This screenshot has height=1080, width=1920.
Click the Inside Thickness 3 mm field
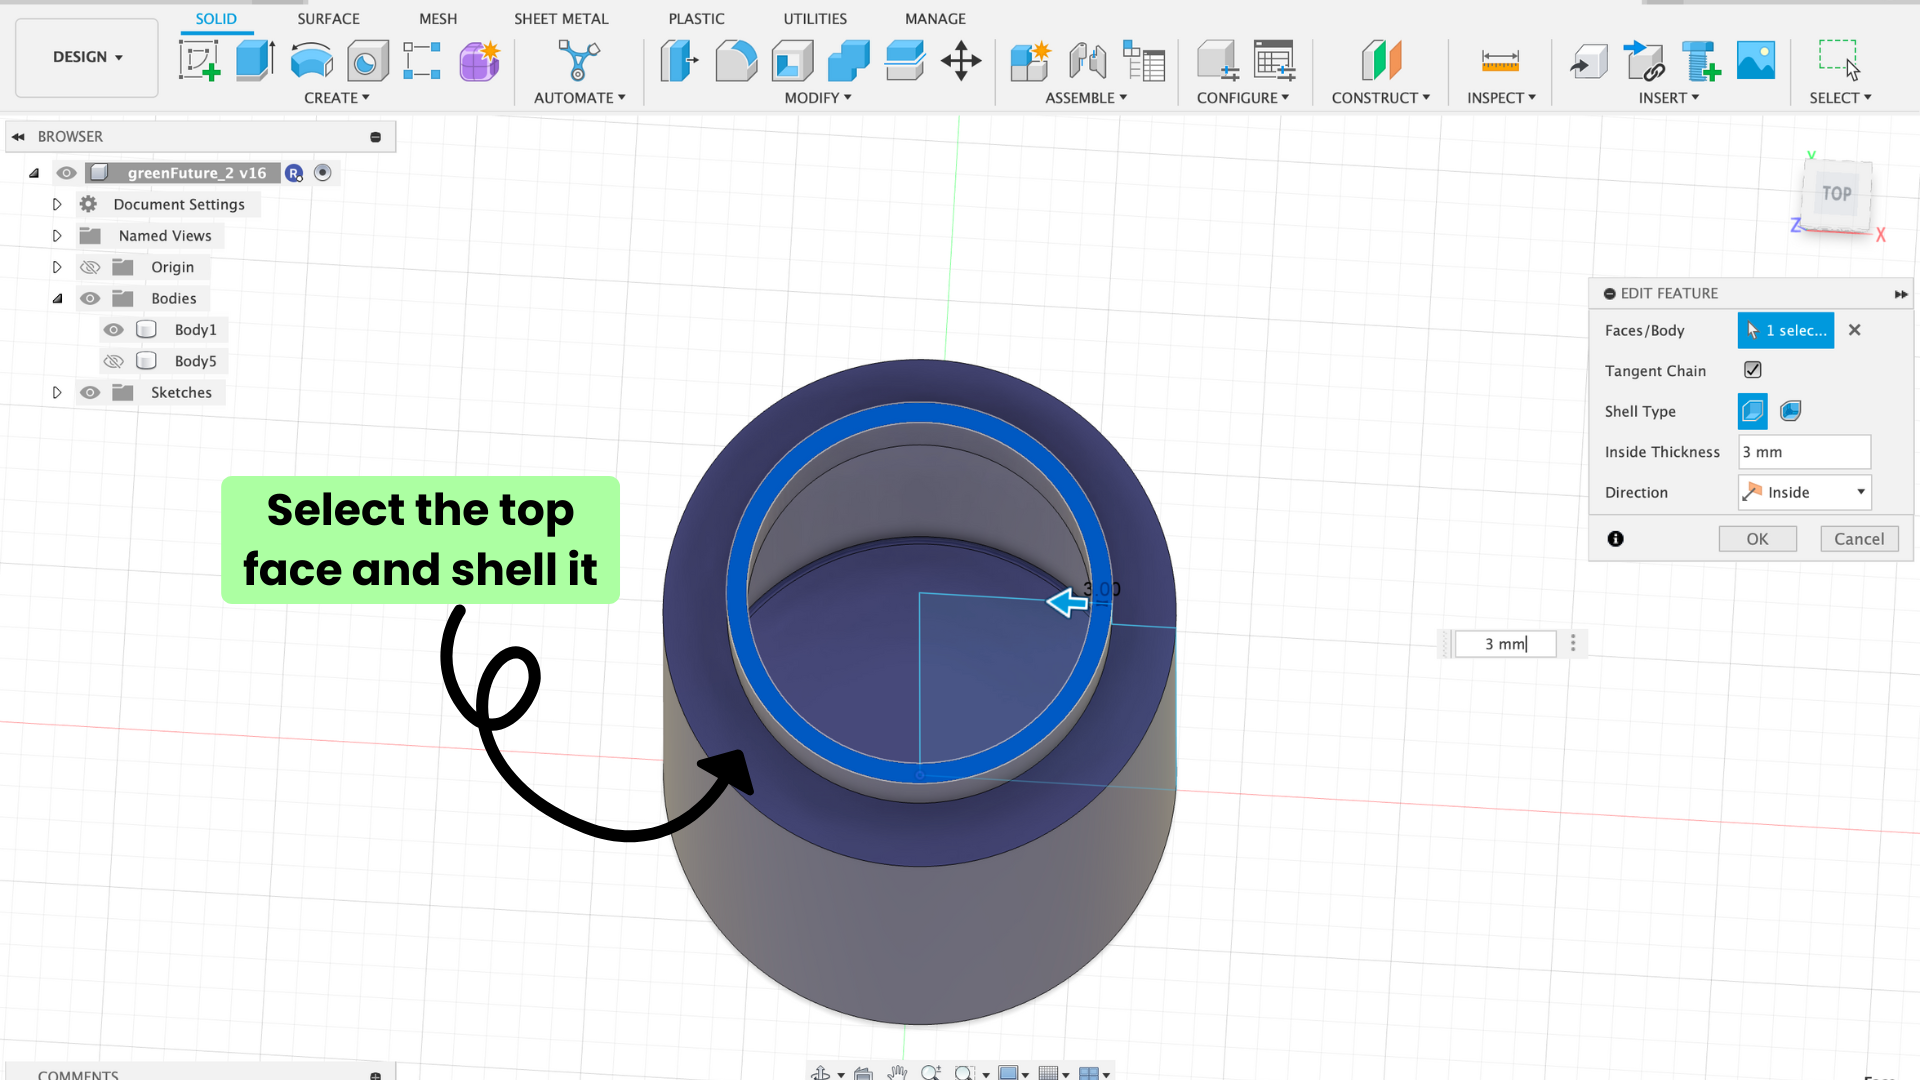point(1804,452)
